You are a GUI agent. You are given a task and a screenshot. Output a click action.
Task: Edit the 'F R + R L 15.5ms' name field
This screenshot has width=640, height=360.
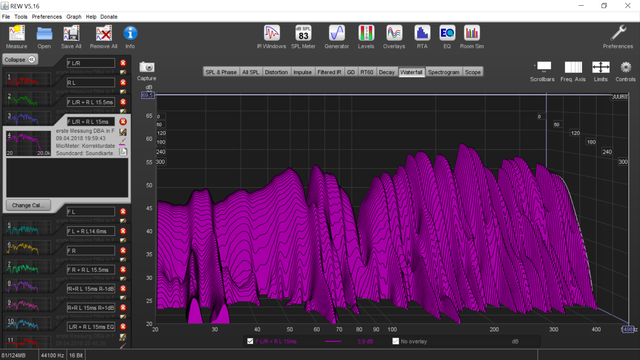click(91, 270)
